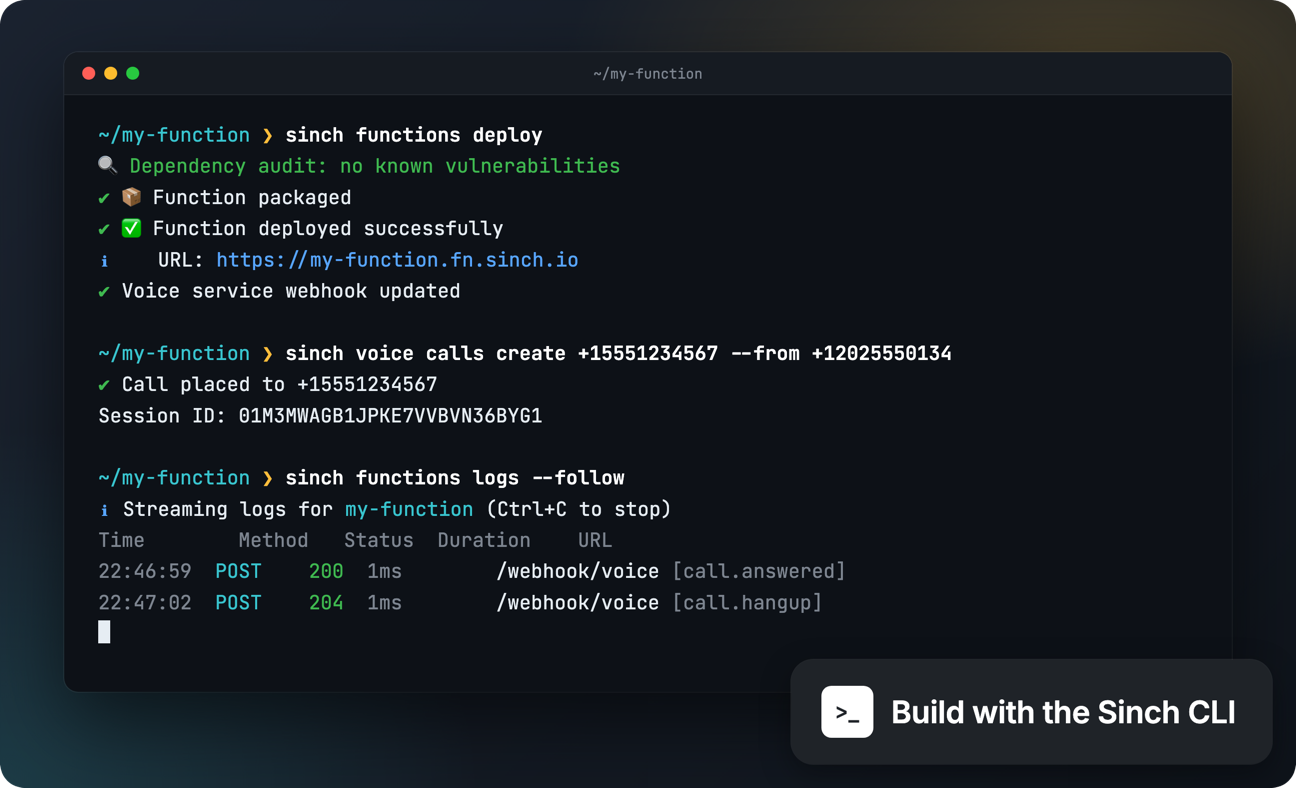
Task: Click the green maximize window button
Action: click(x=133, y=73)
